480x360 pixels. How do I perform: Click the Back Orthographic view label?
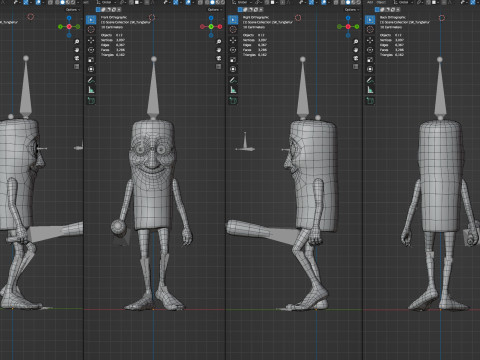point(393,17)
